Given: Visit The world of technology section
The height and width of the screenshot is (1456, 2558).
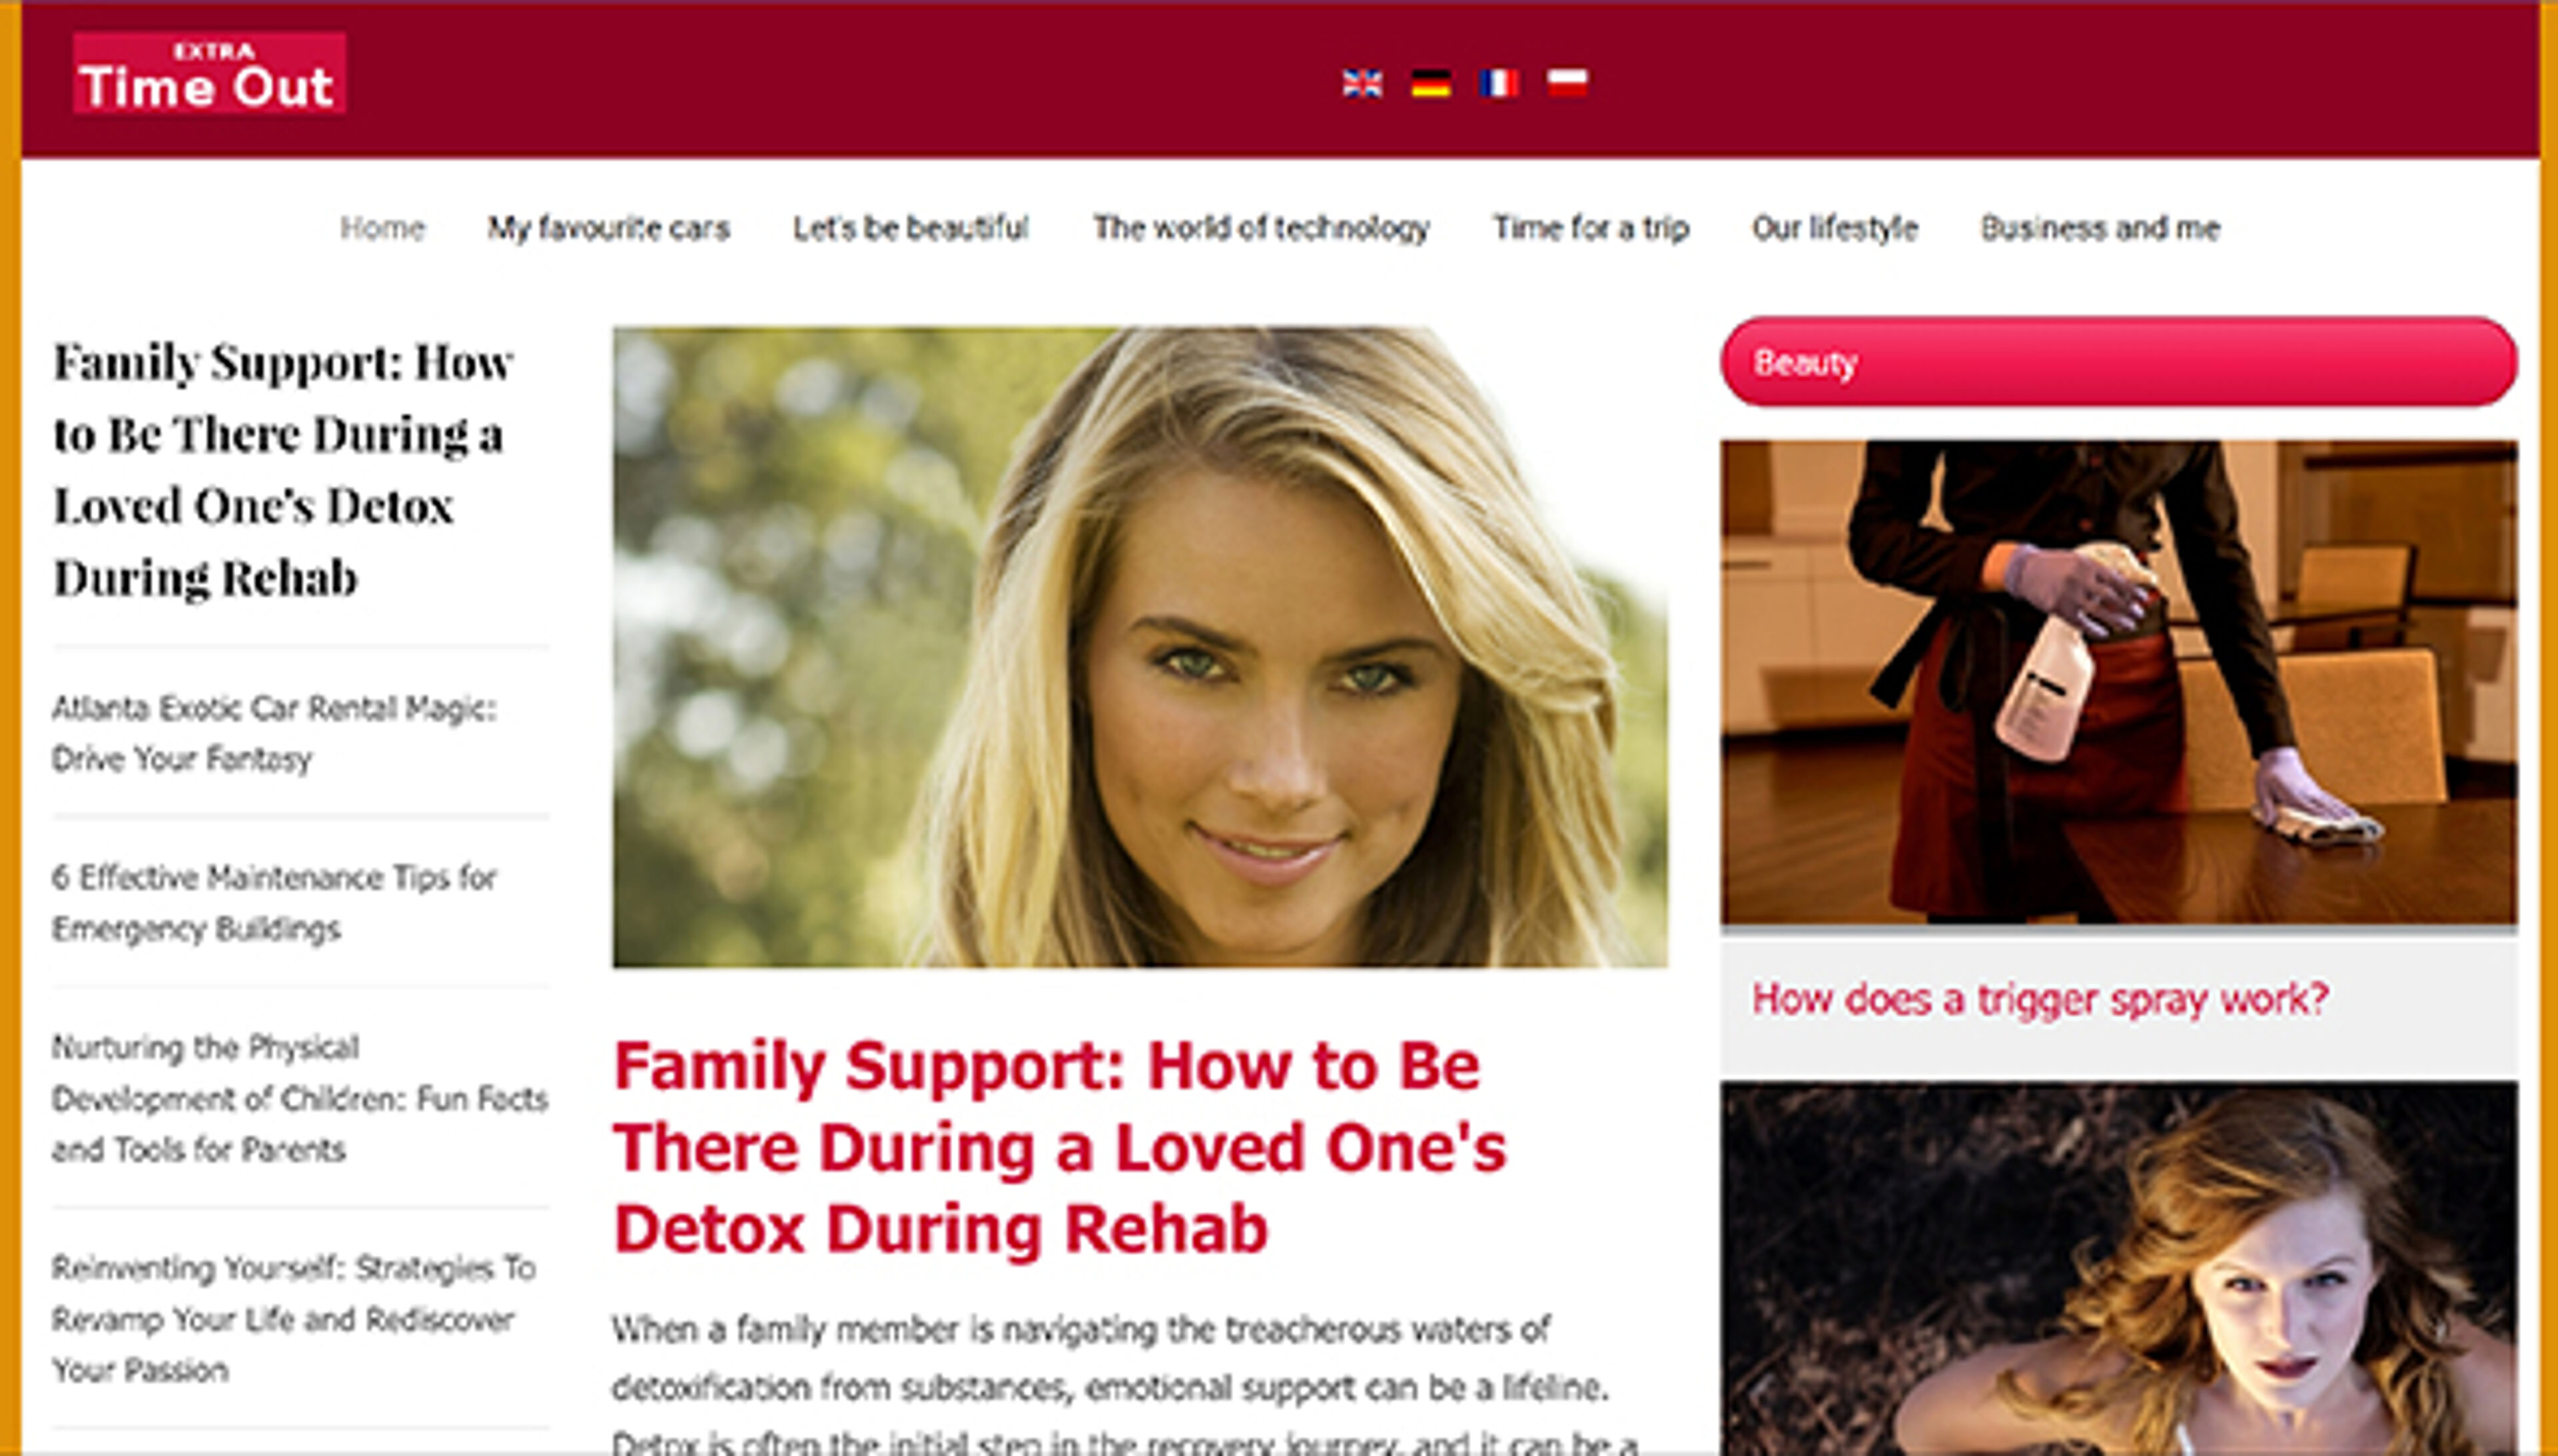Looking at the screenshot, I should pyautogui.click(x=1261, y=228).
